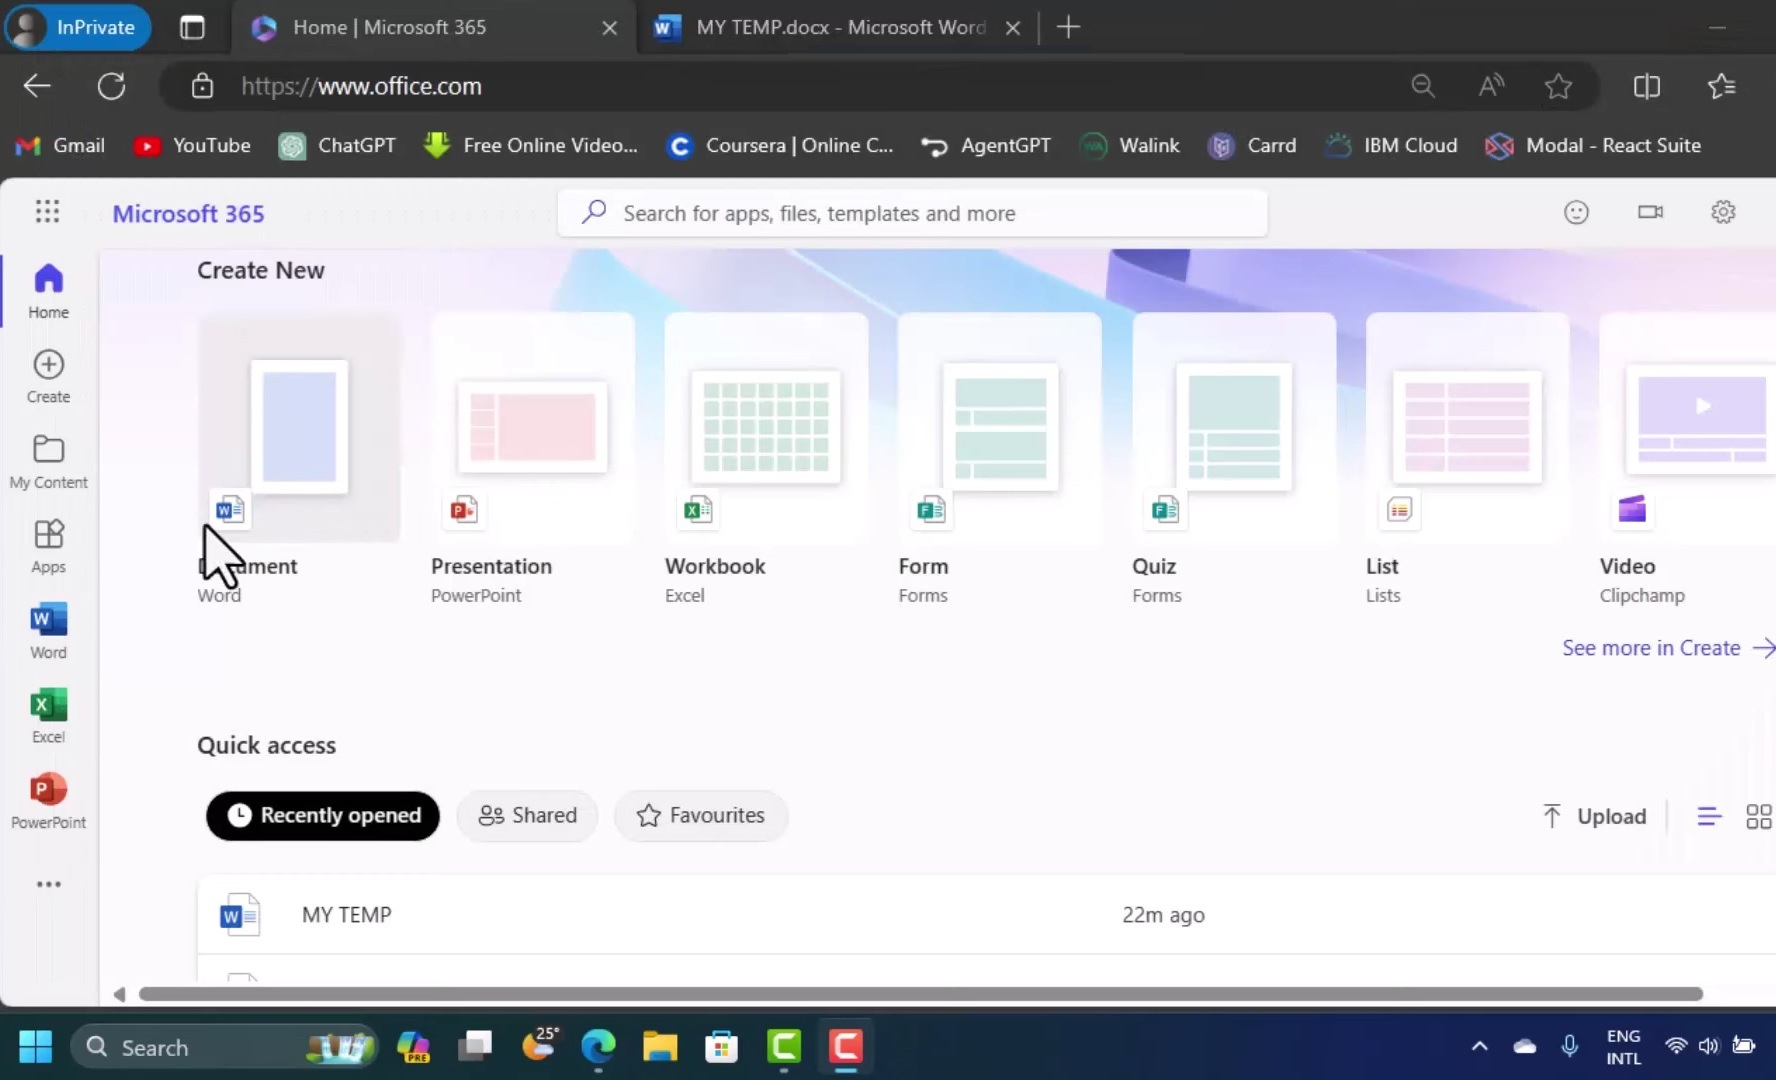Click the Word file icon of MY TEMP
The width and height of the screenshot is (1776, 1080).
coord(239,915)
